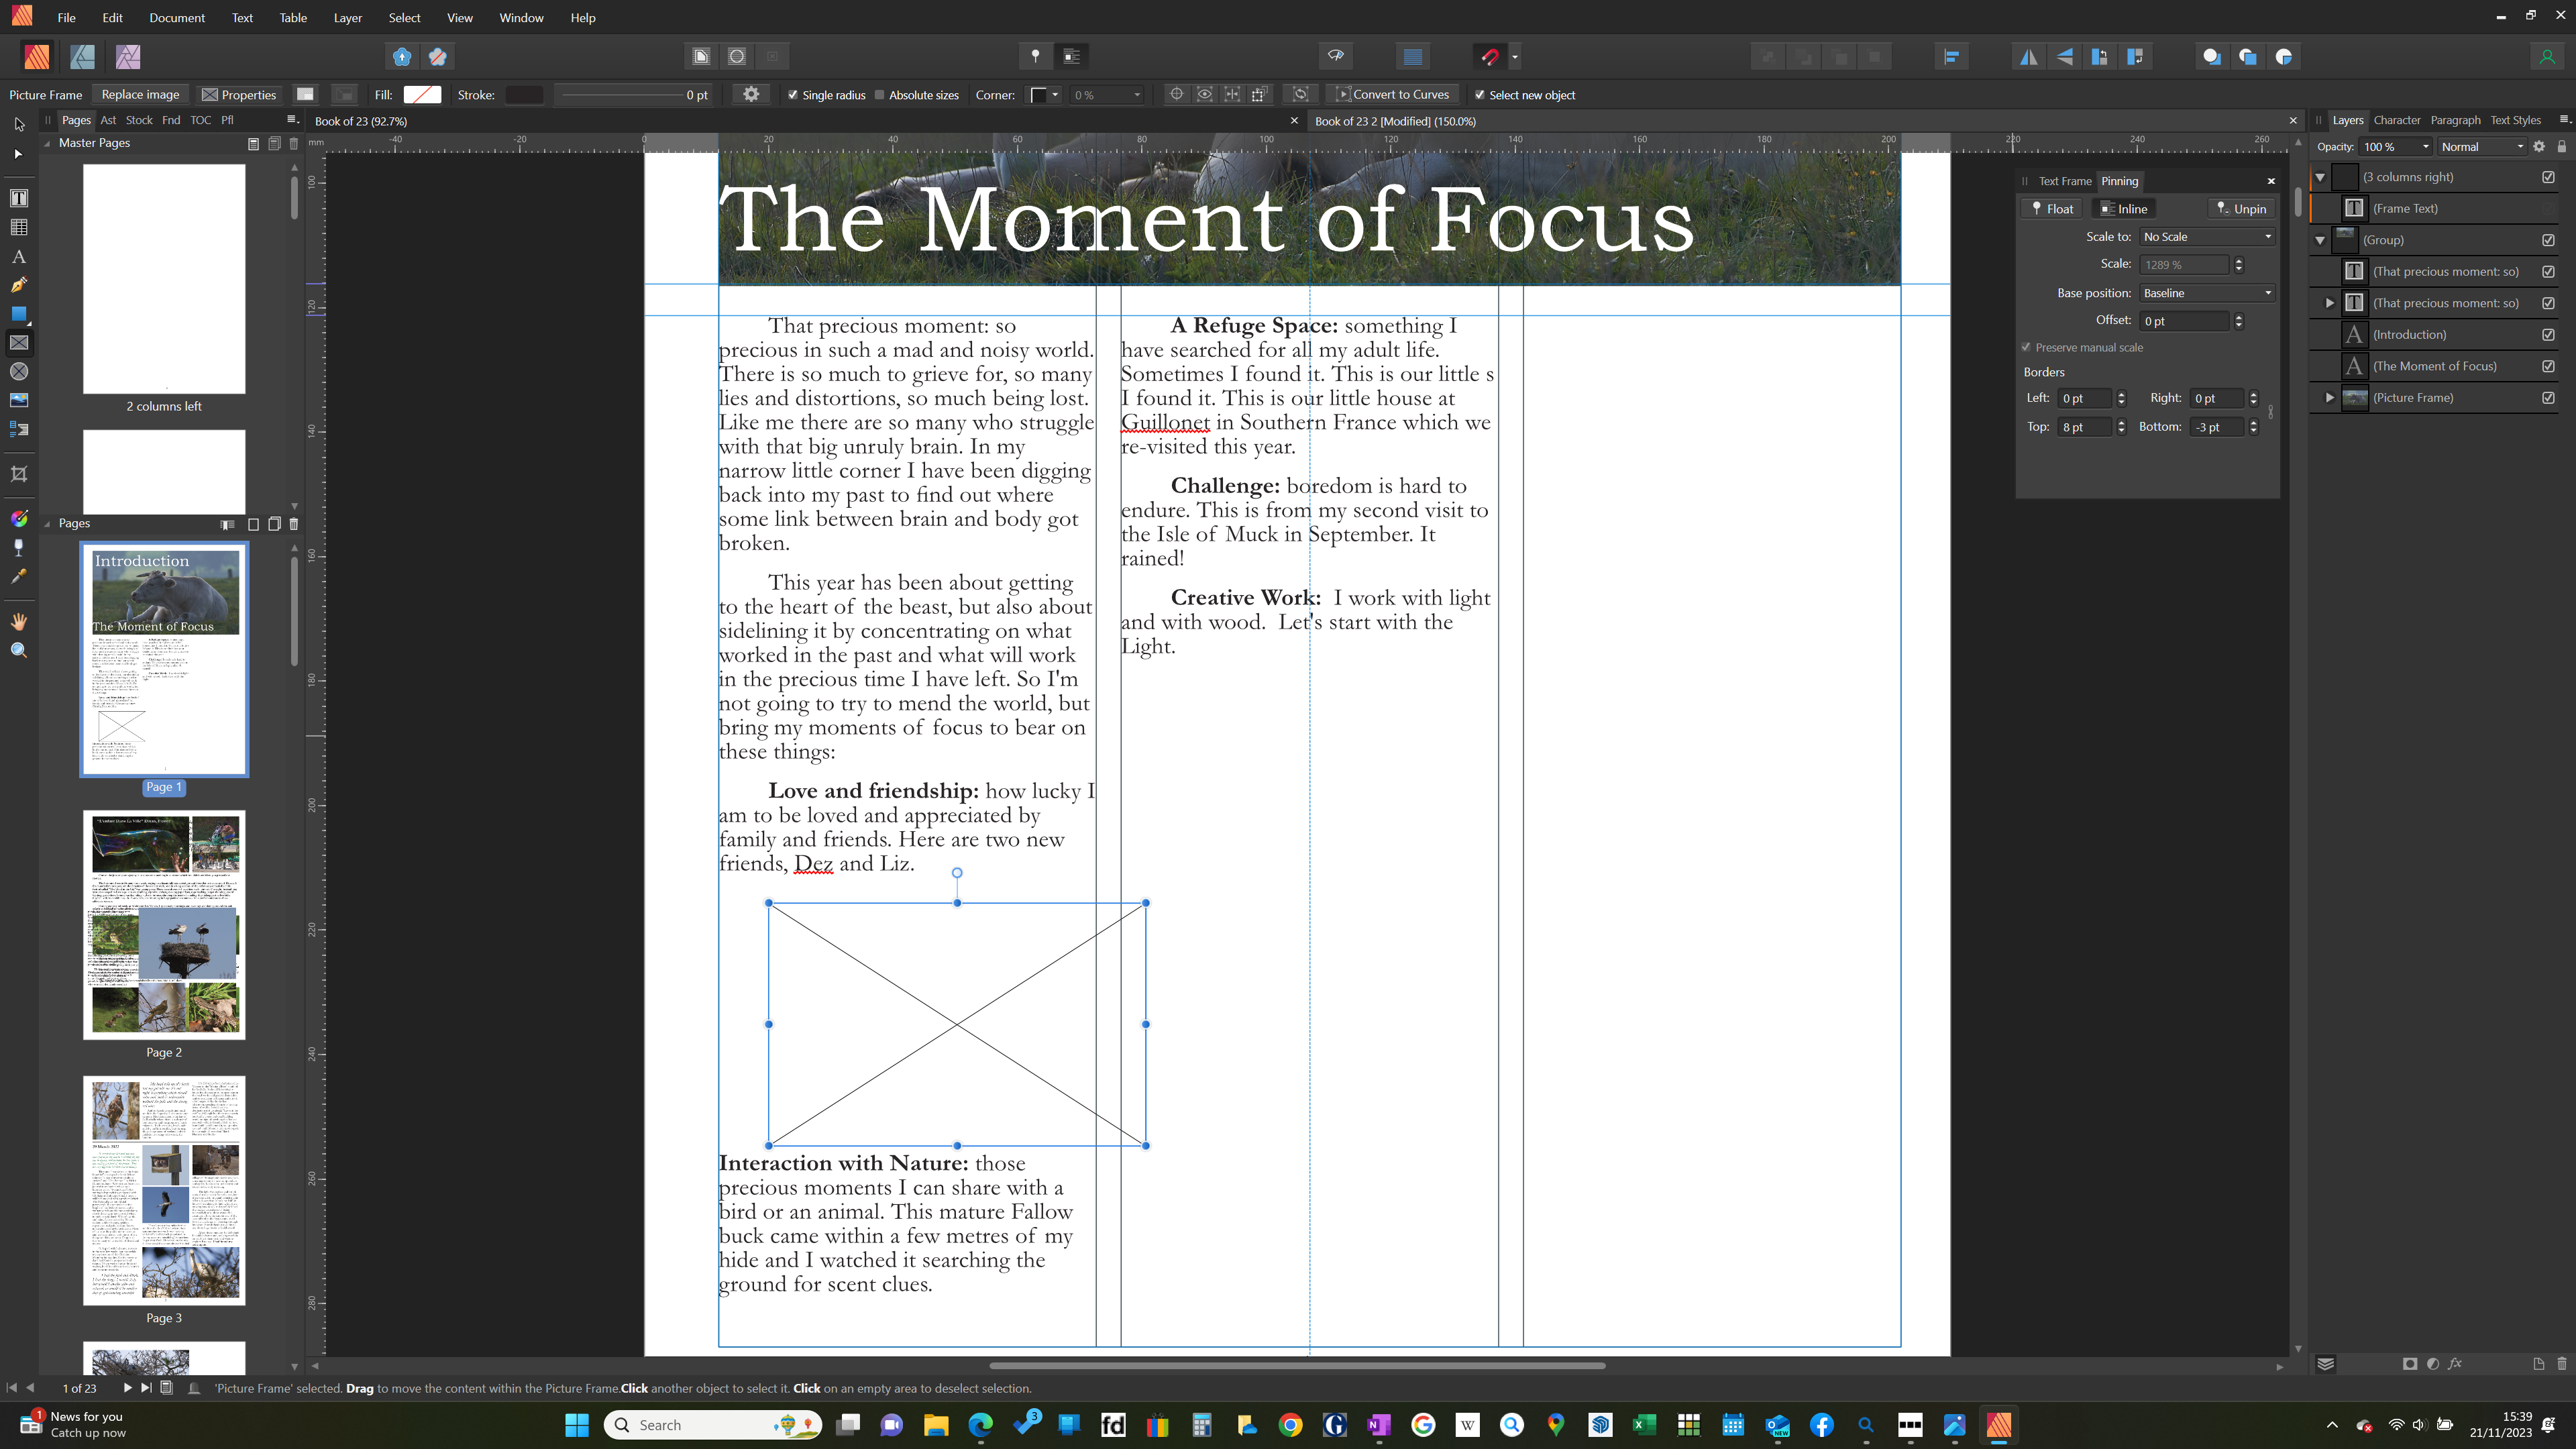Toggle the Single radius checkbox
Screen dimensions: 2576x1449
[793, 95]
